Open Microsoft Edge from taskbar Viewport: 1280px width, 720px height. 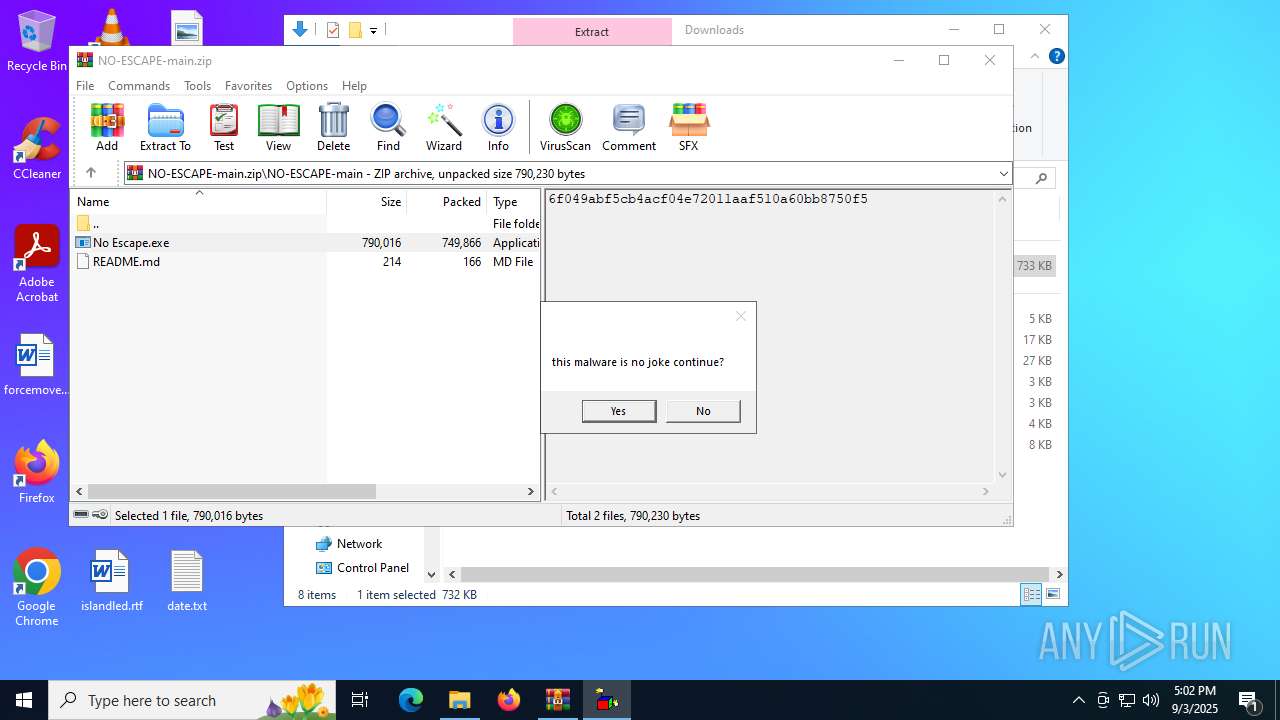(411, 700)
